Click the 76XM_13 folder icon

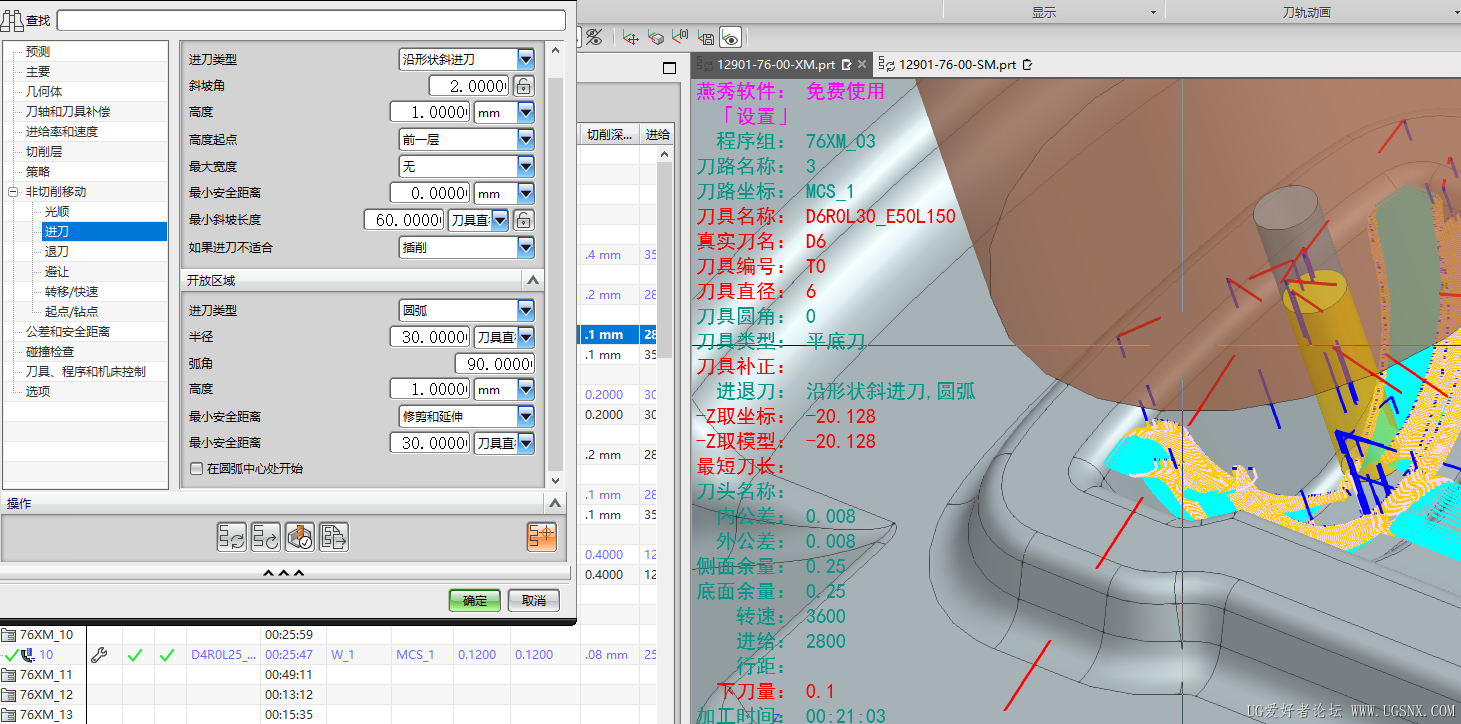(x=9, y=715)
